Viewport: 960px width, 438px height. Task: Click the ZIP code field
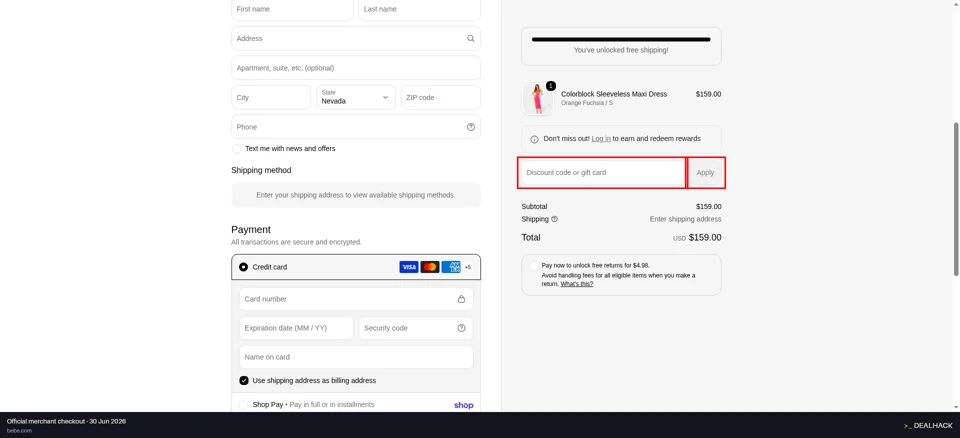point(441,97)
